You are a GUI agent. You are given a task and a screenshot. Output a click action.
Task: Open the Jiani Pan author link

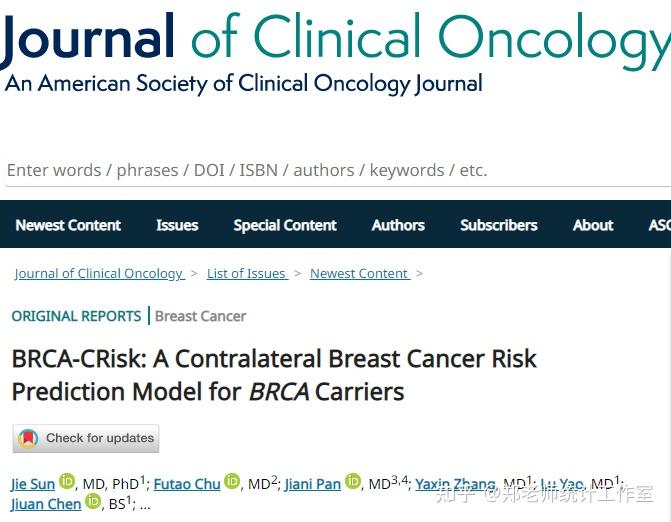tap(313, 484)
